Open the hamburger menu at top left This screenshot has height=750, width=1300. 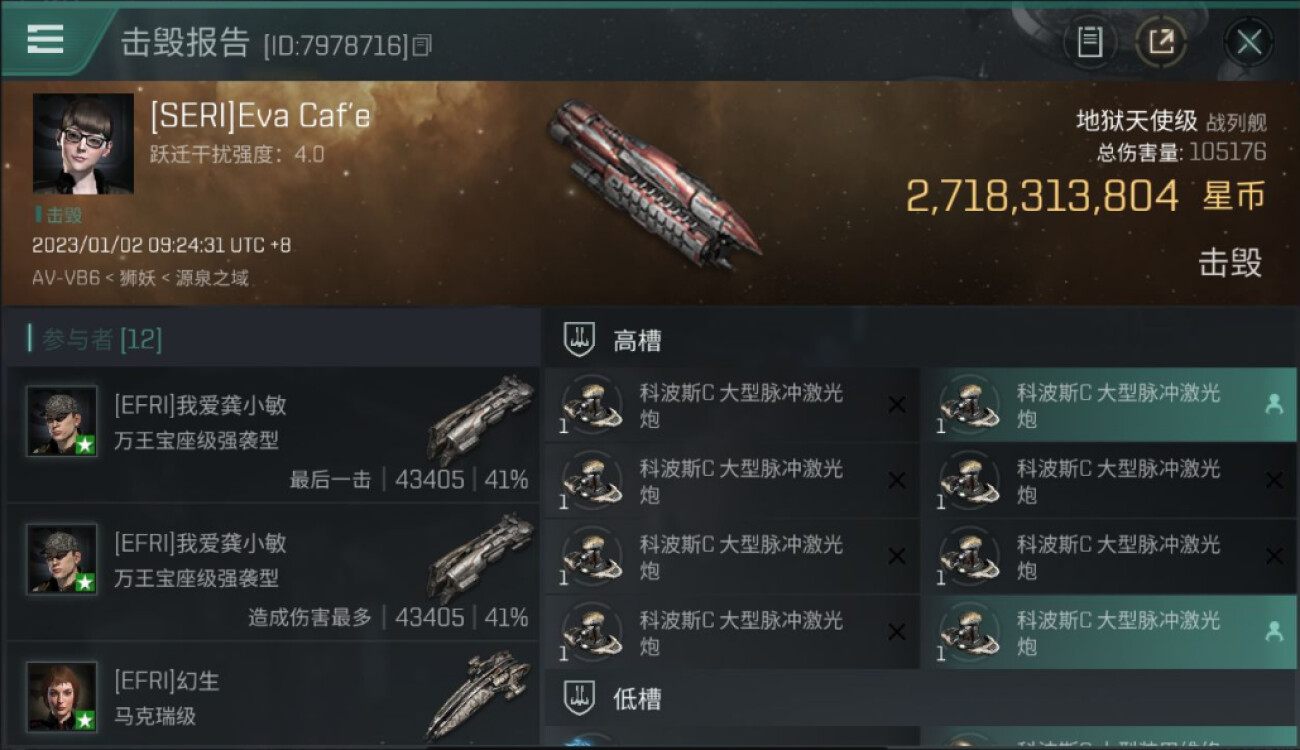coord(46,40)
